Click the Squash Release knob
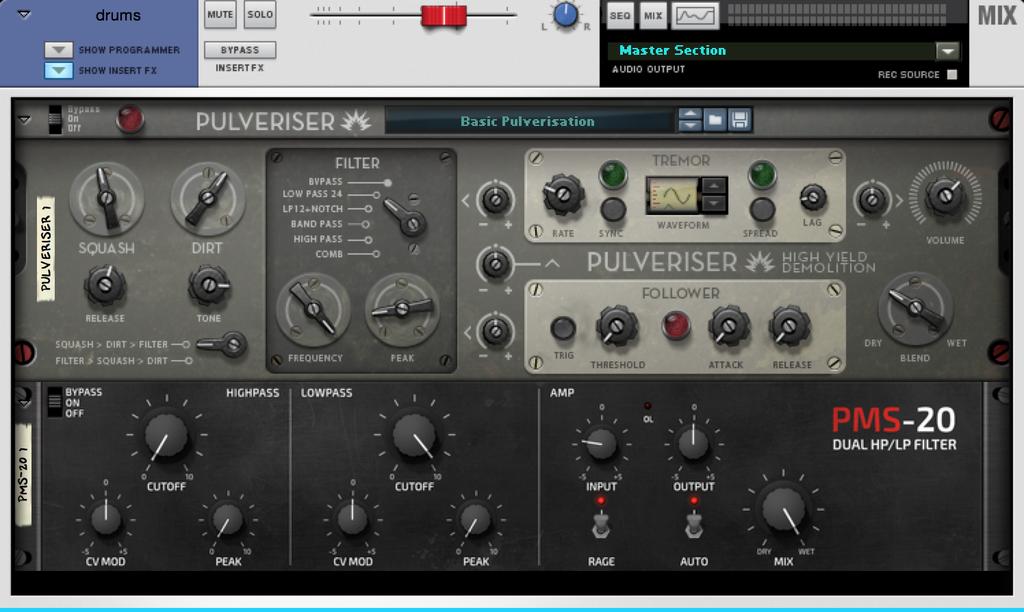1024x612 pixels. (104, 285)
